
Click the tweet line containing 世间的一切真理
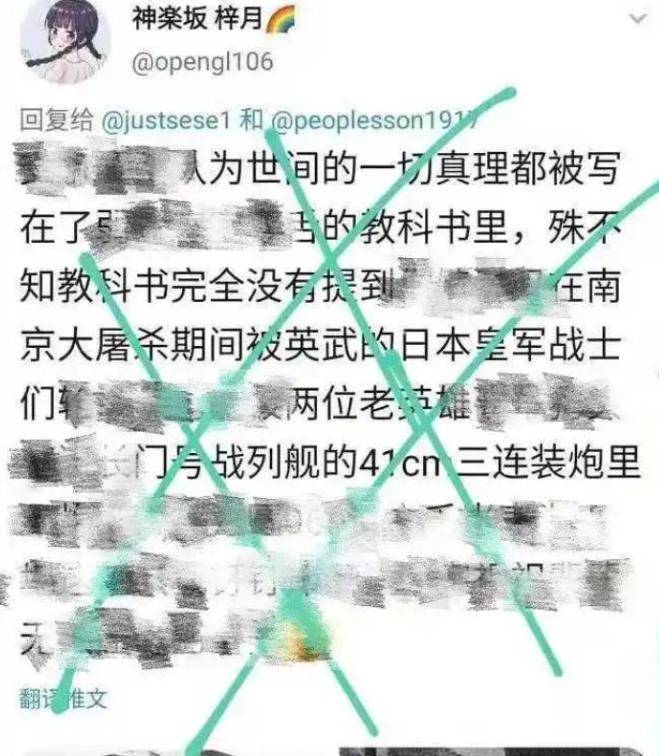[x=319, y=169]
